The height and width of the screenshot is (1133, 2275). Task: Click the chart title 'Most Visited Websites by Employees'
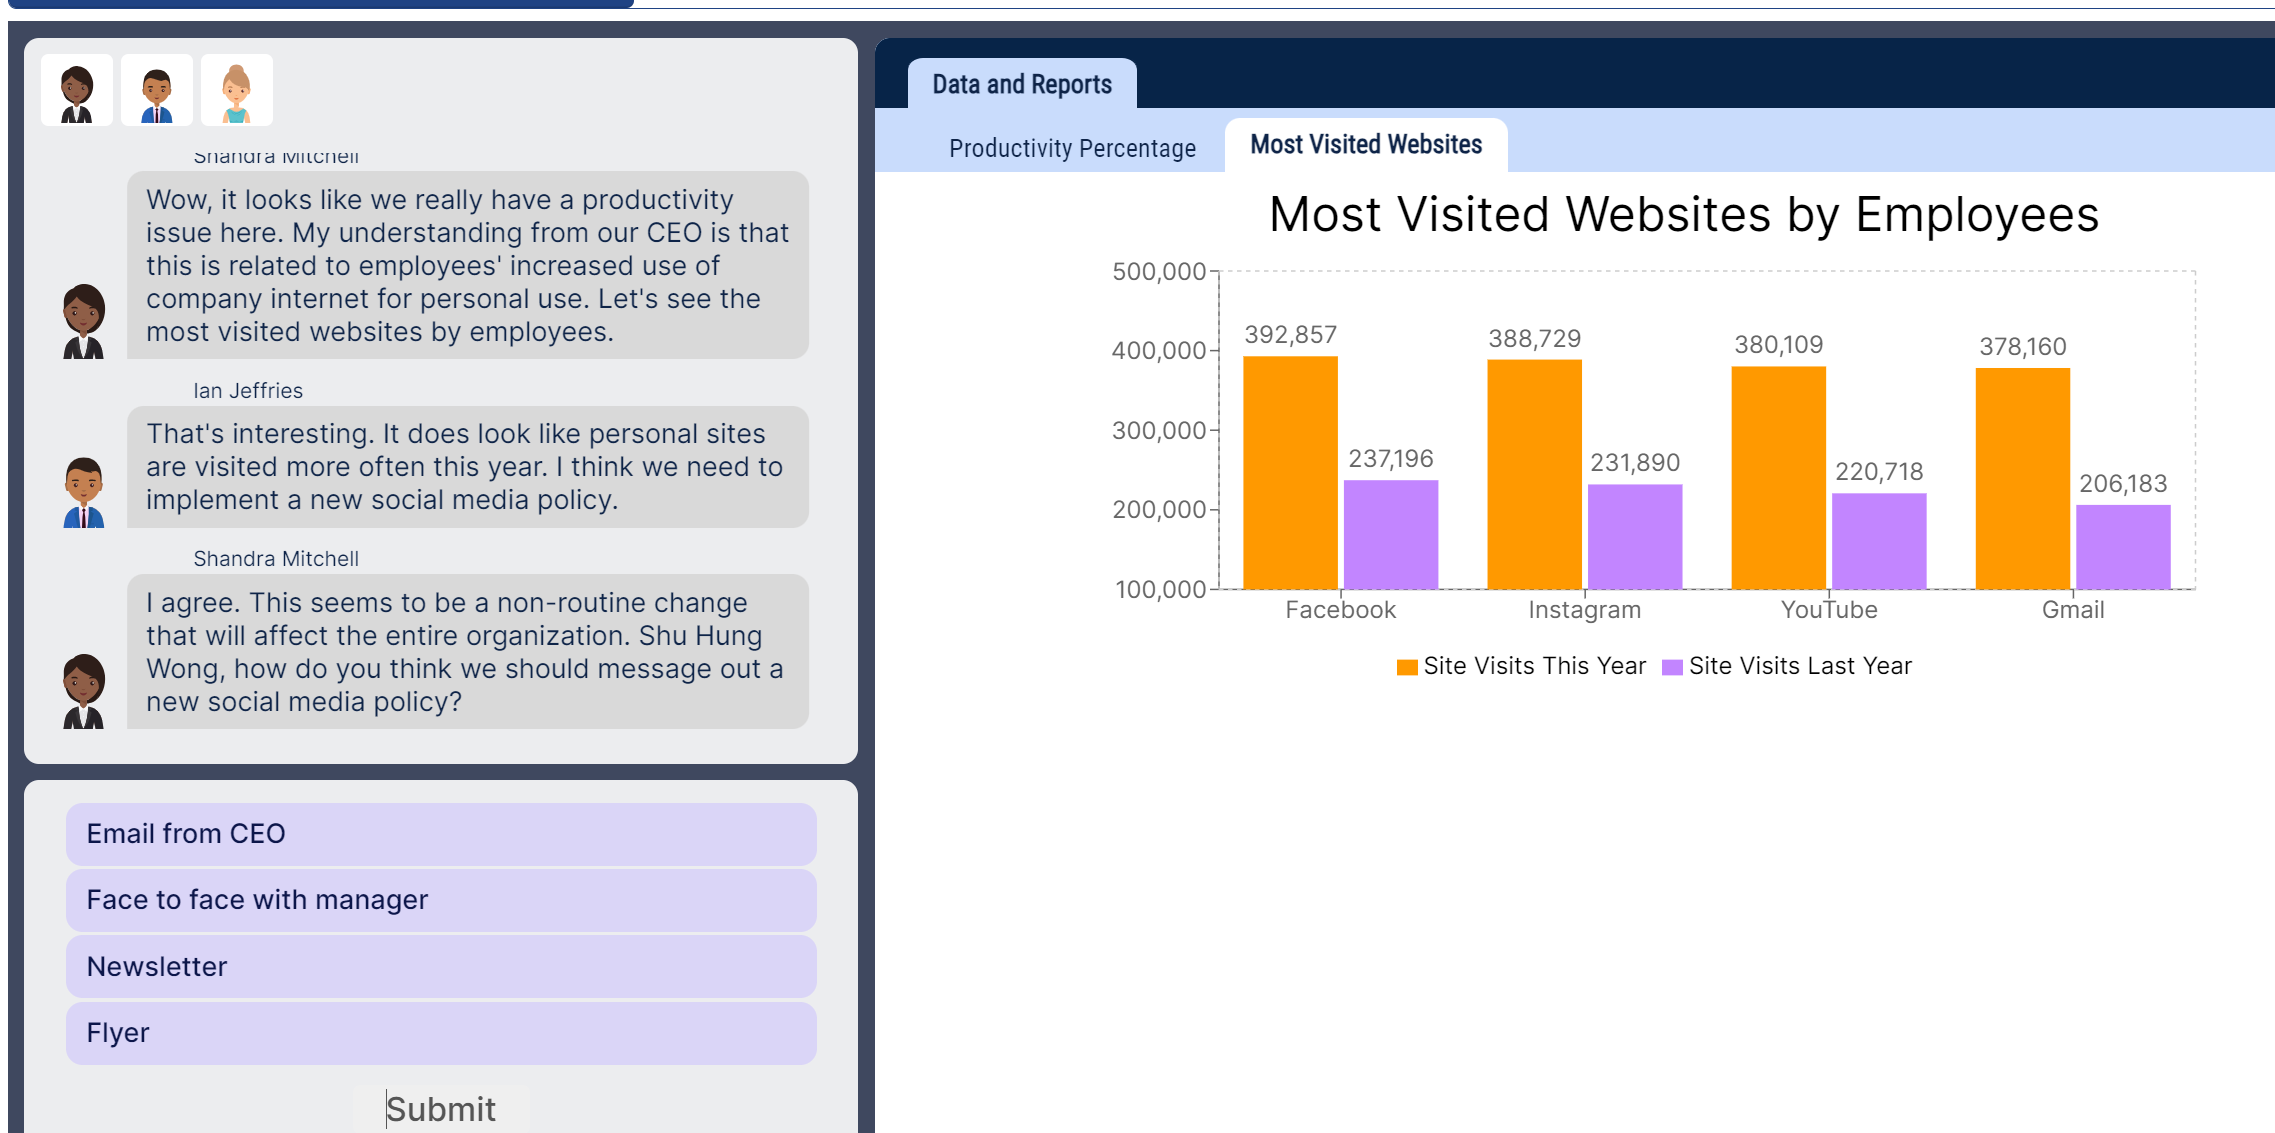pyautogui.click(x=1684, y=214)
